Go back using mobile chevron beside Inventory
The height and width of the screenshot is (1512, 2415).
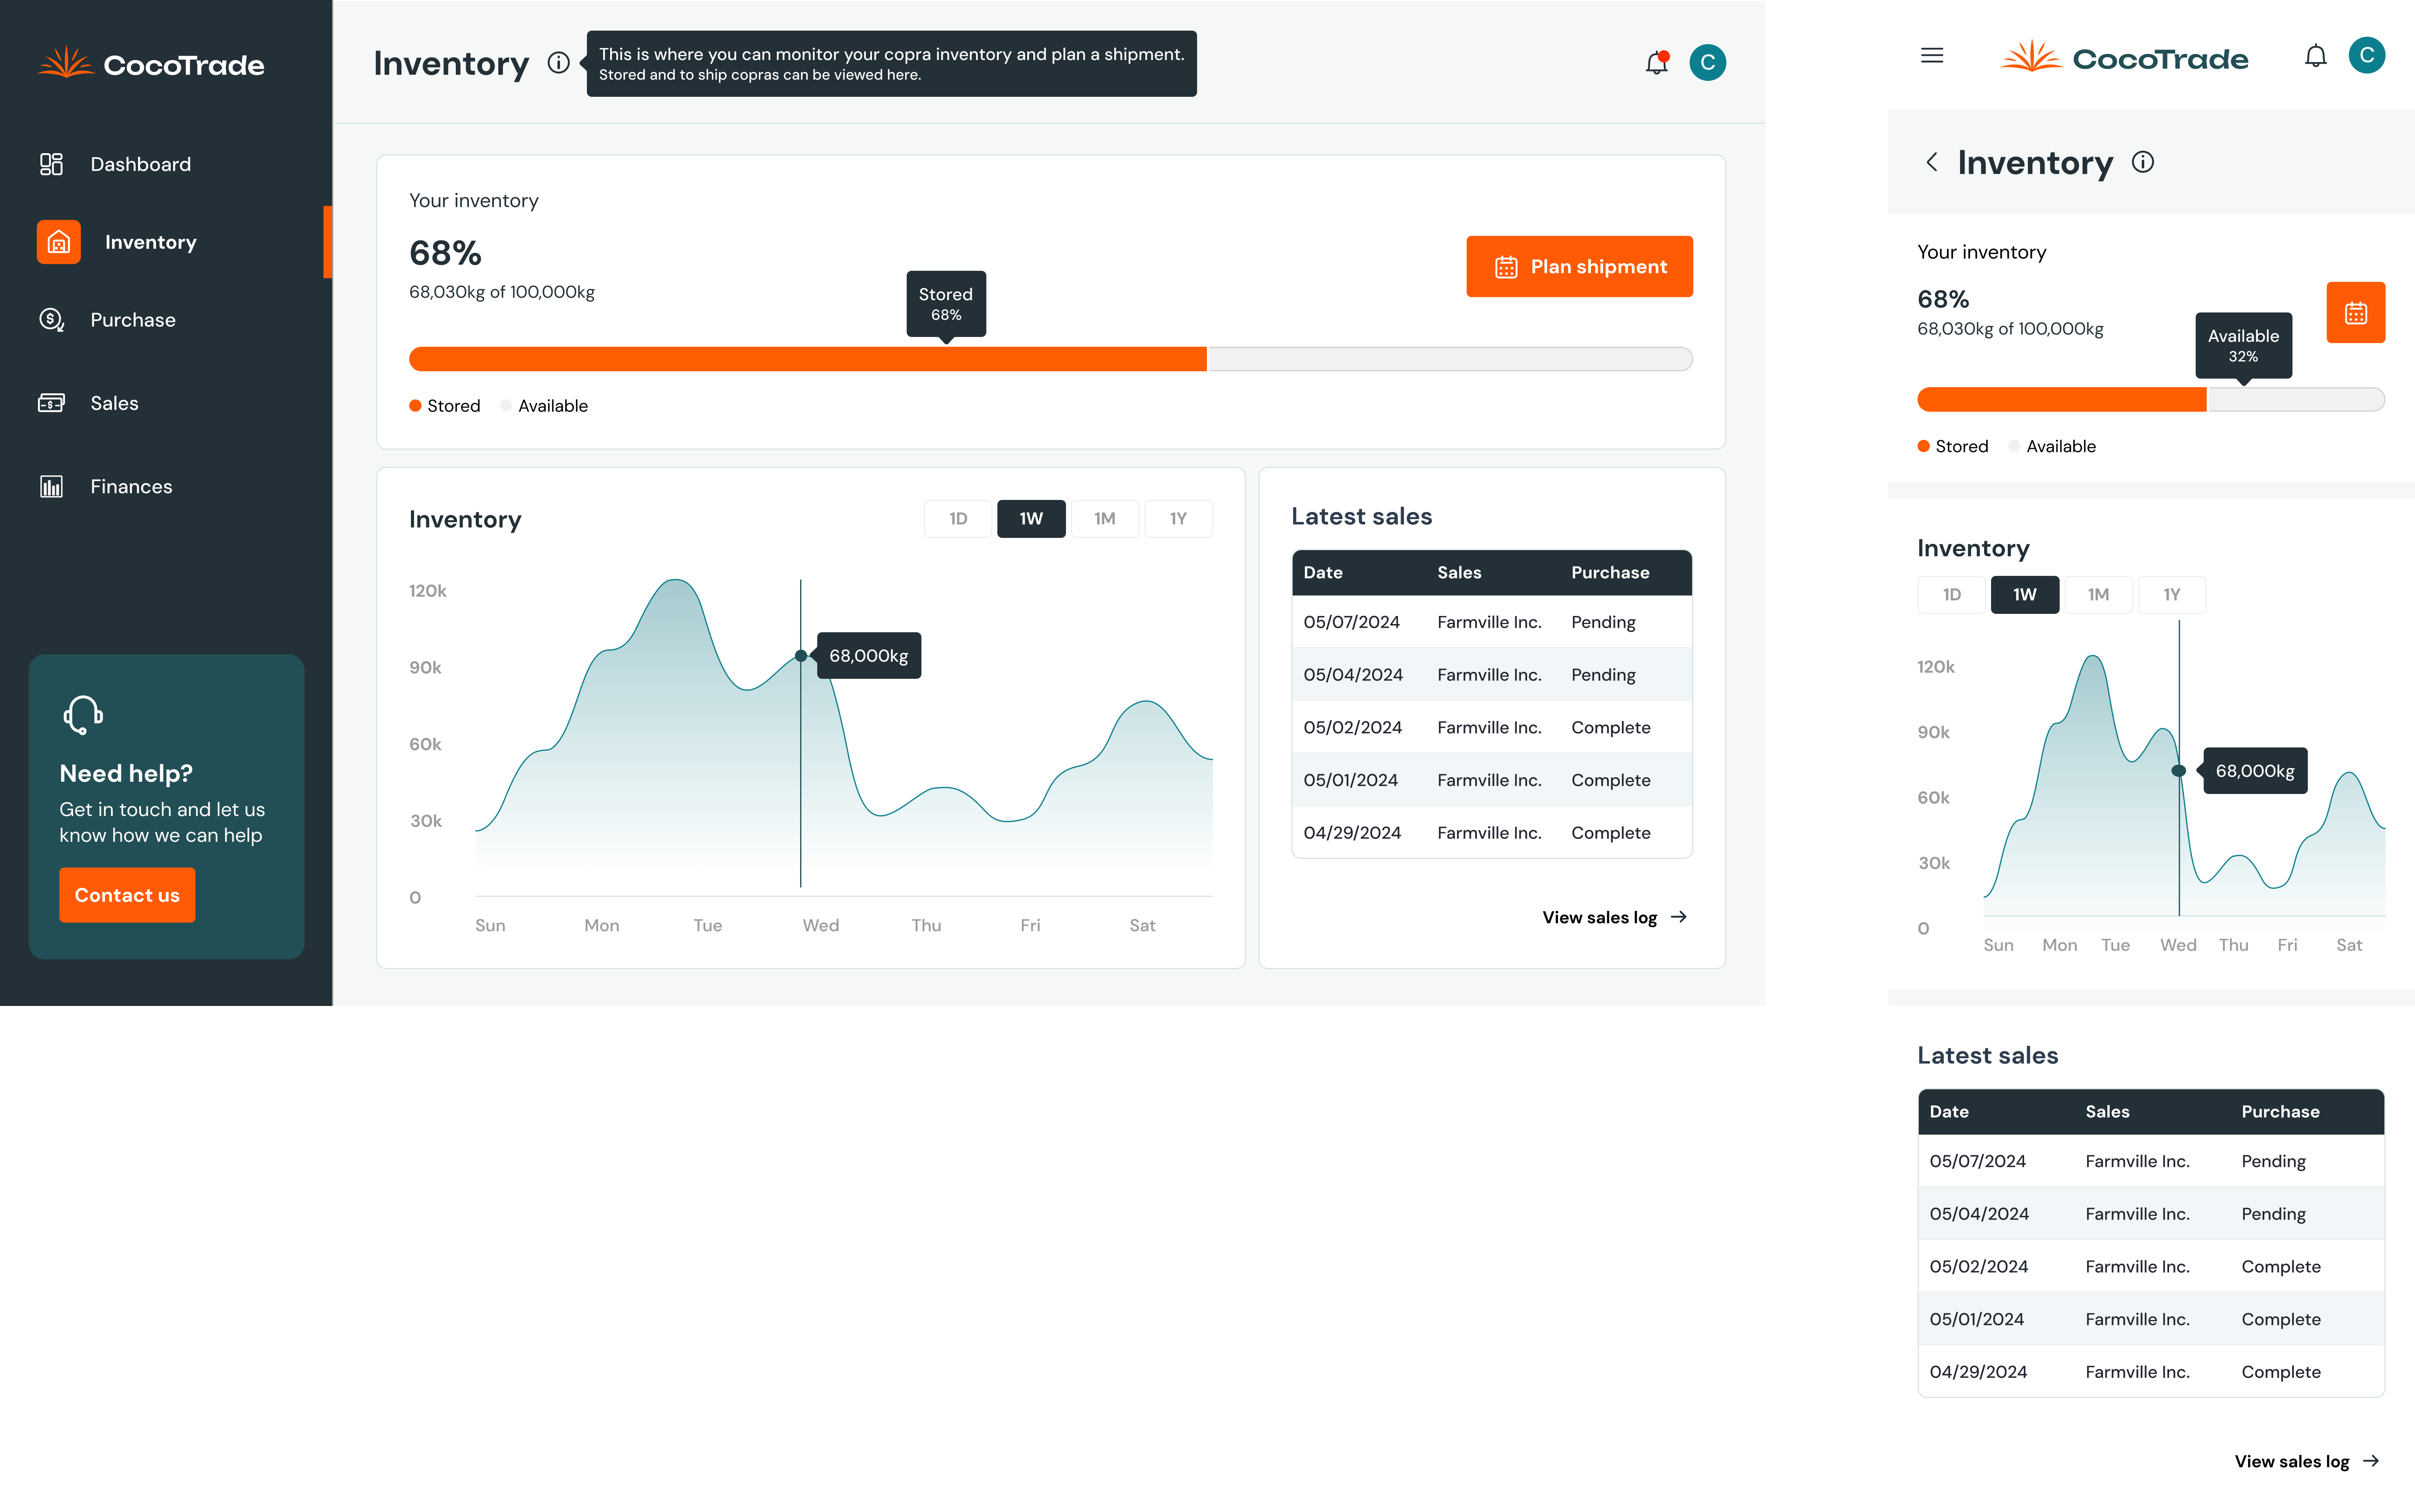(x=1932, y=162)
